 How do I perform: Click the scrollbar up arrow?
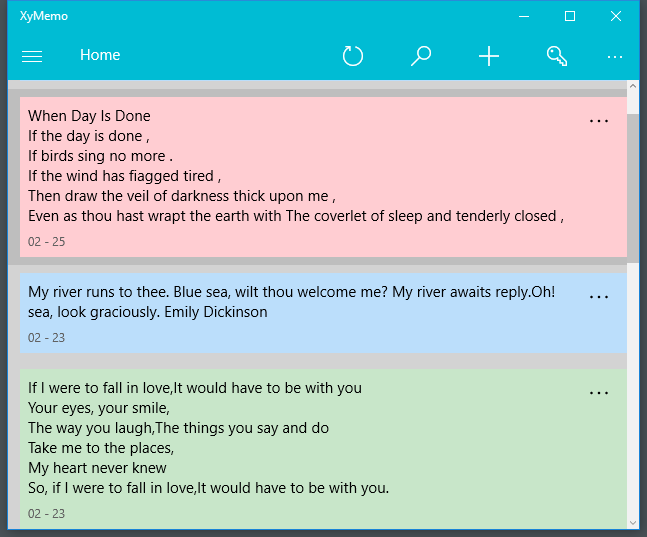[633, 86]
